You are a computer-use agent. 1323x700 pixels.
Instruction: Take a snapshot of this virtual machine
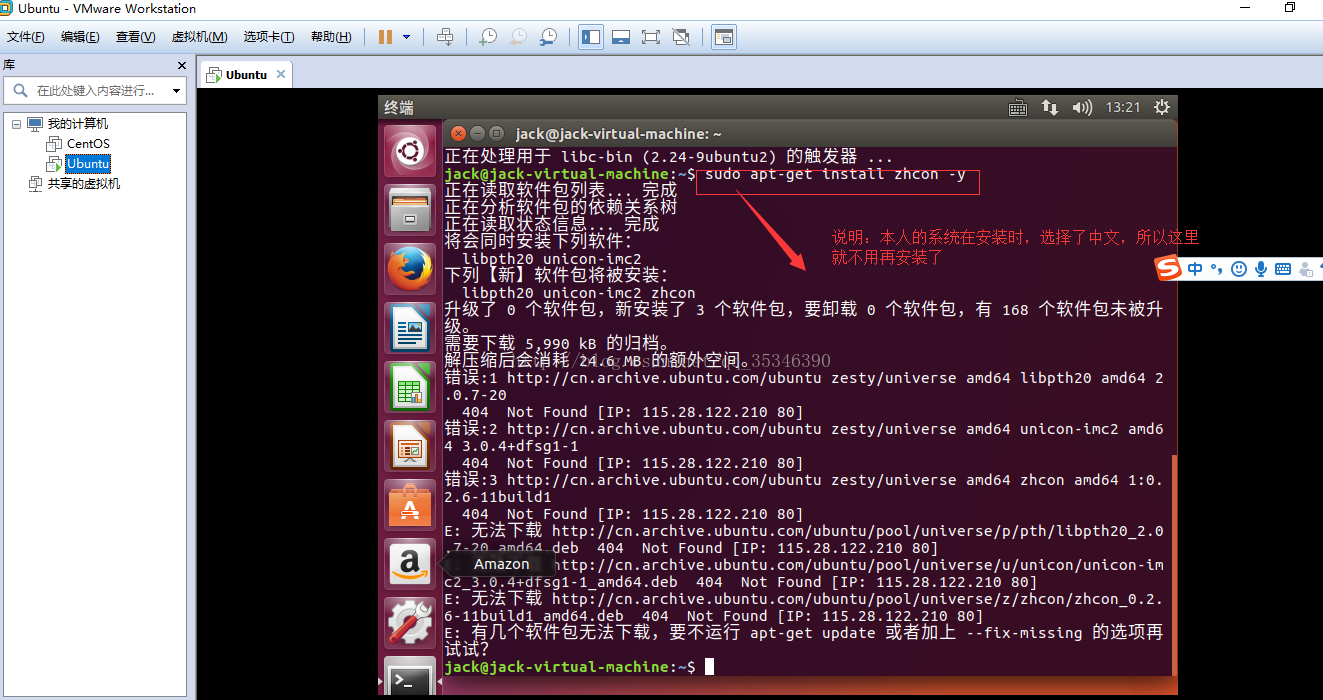[487, 37]
